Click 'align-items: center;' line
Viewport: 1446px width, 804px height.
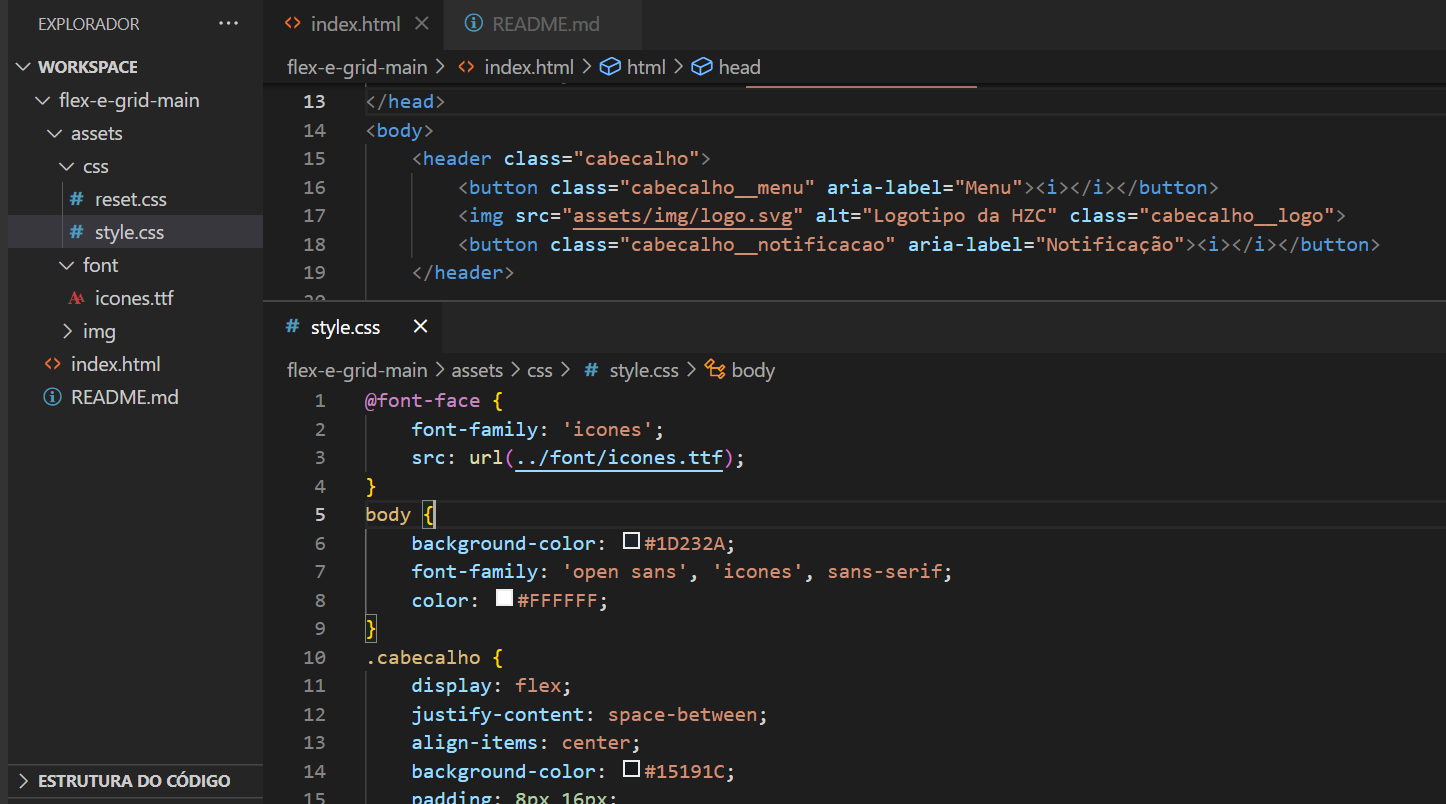point(525,742)
